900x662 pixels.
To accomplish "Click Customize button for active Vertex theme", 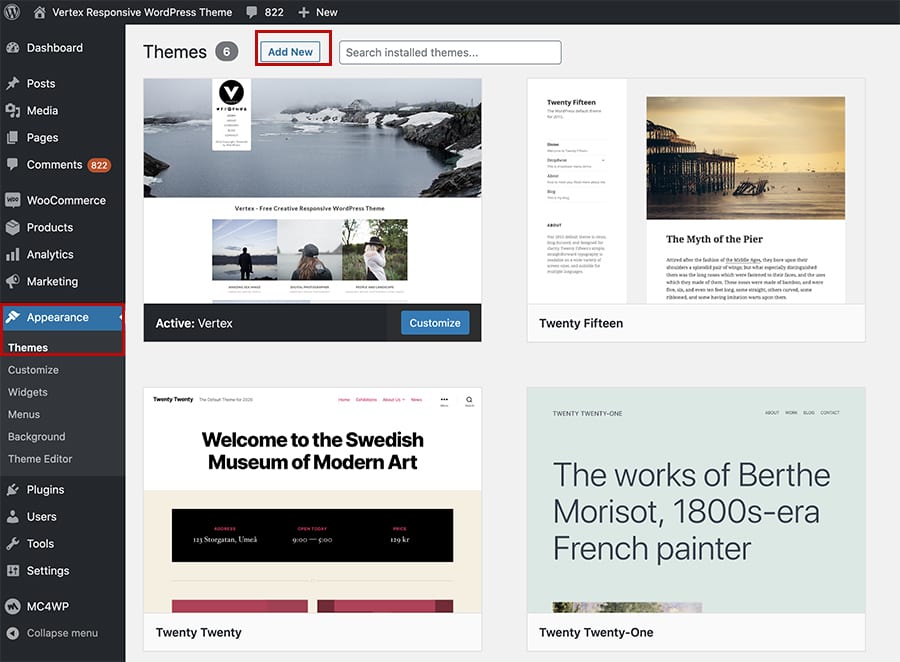I will coord(435,323).
